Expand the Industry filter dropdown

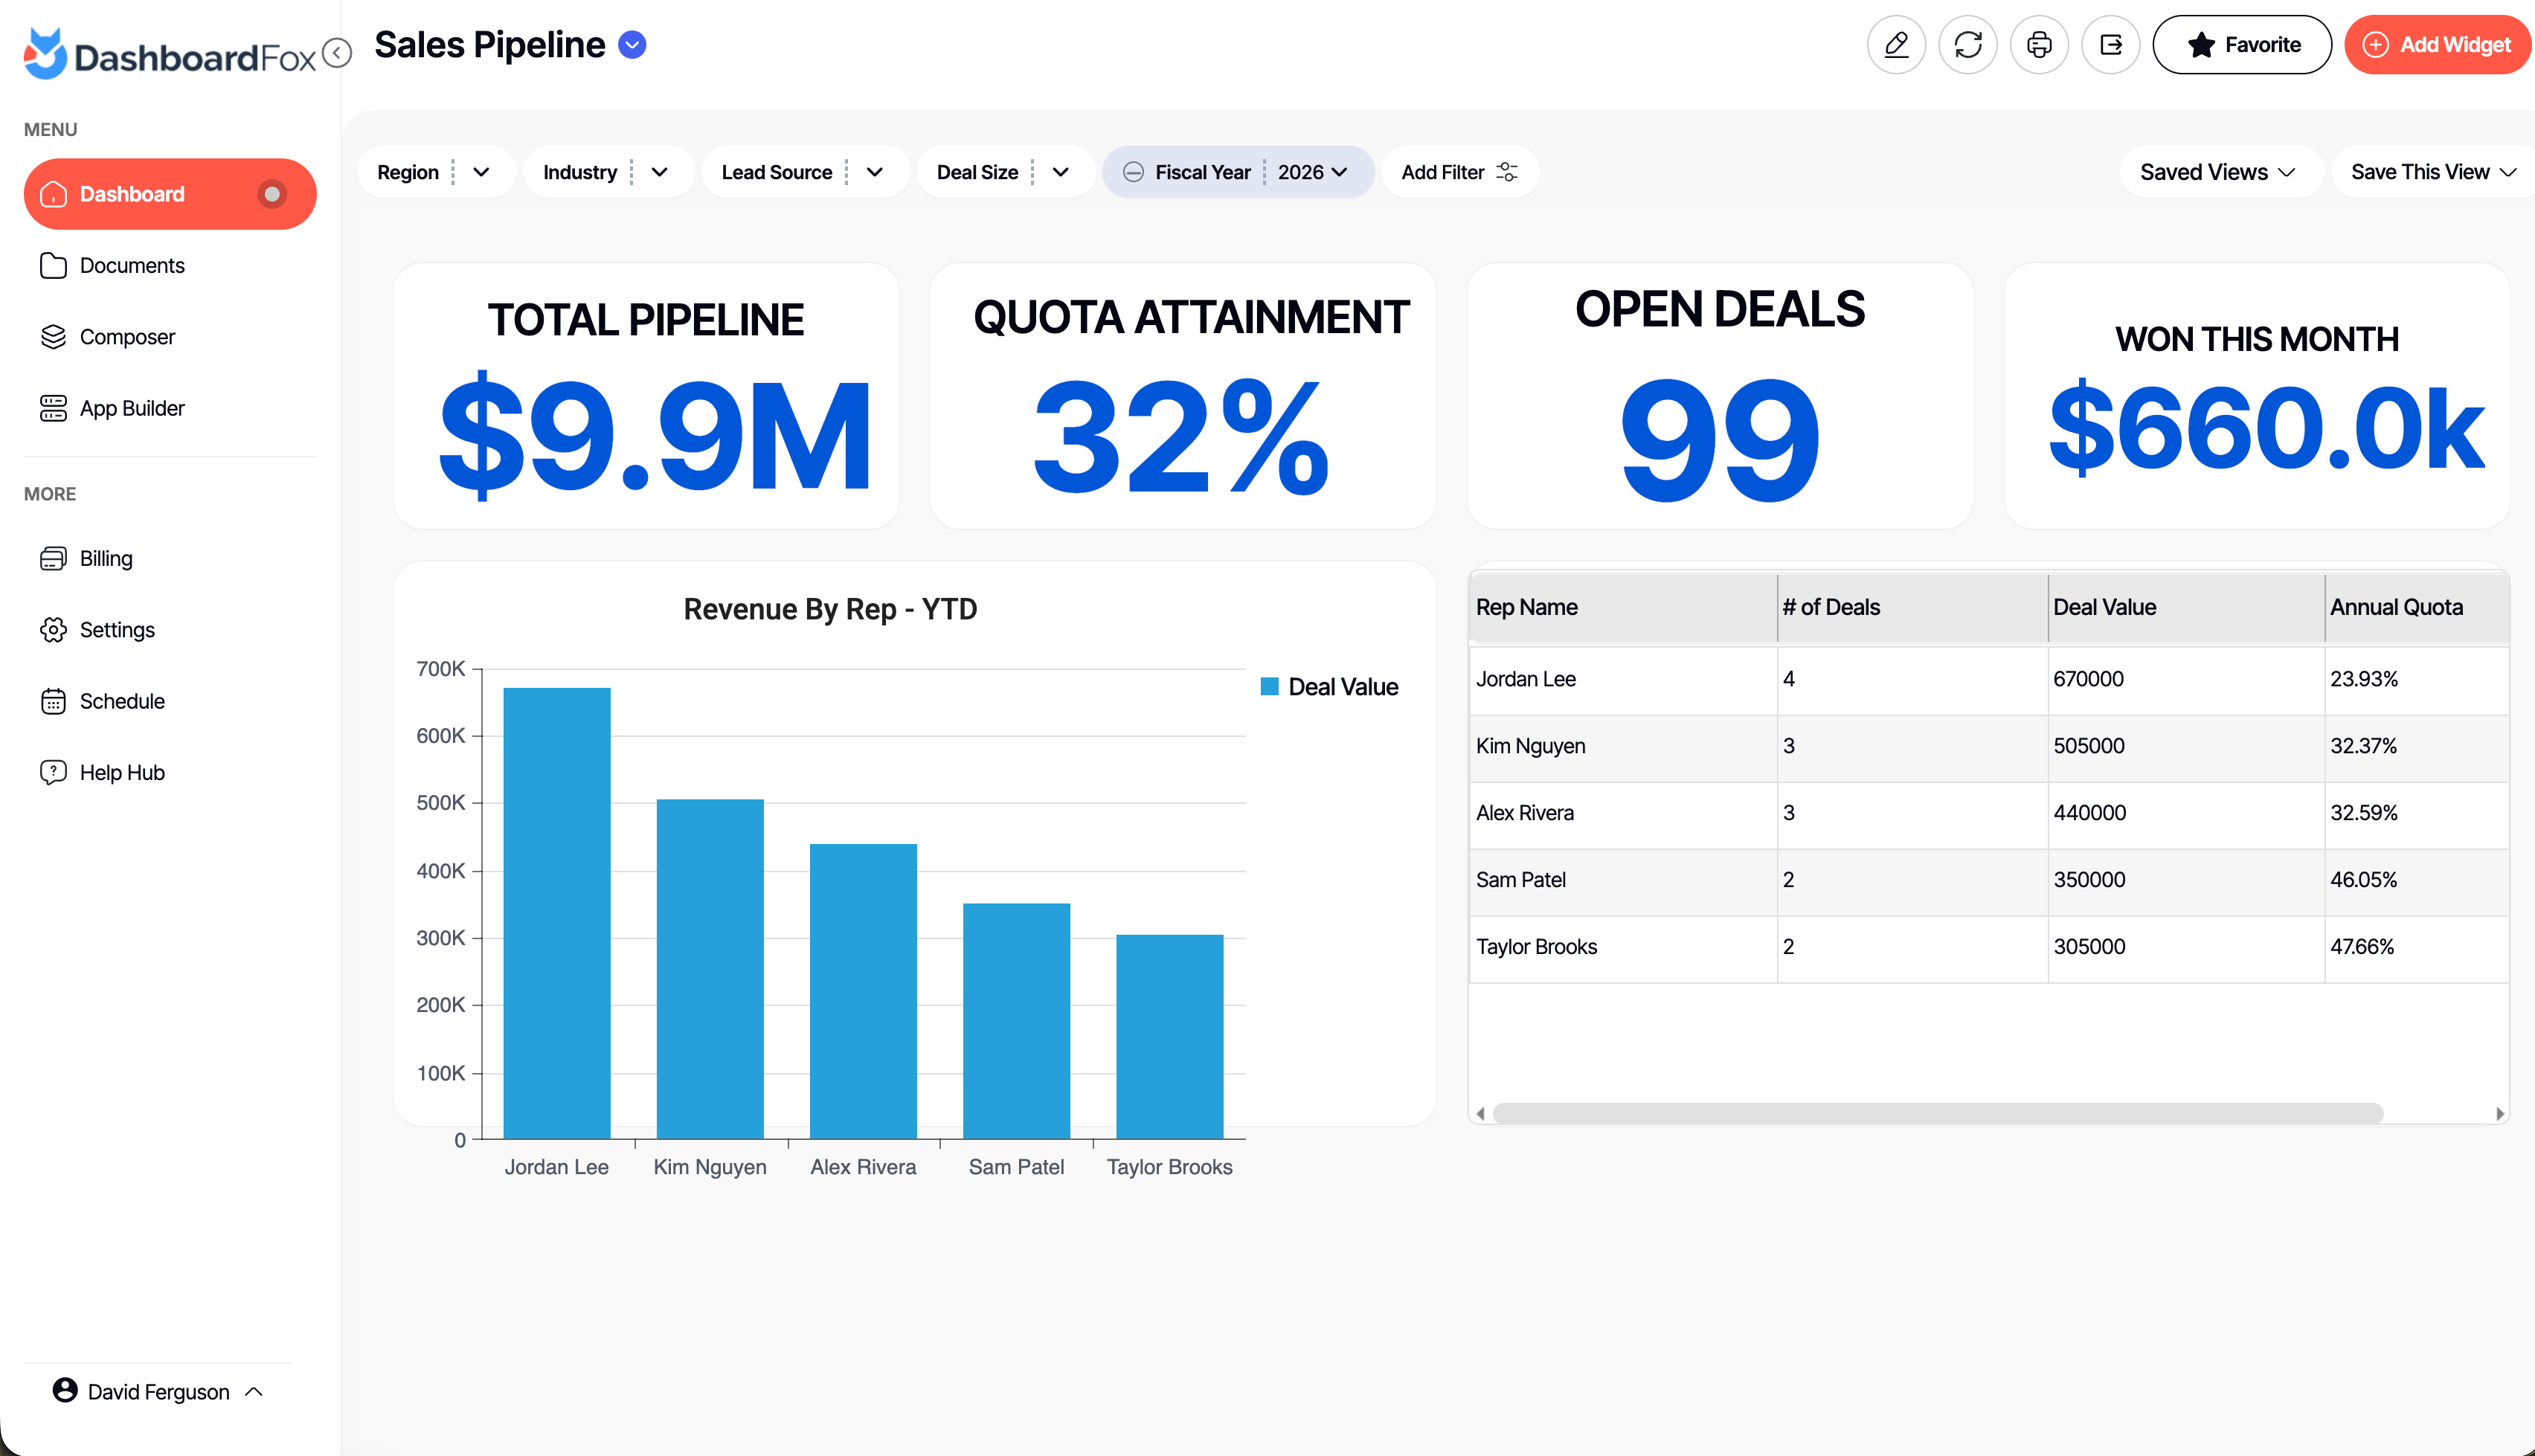(659, 172)
